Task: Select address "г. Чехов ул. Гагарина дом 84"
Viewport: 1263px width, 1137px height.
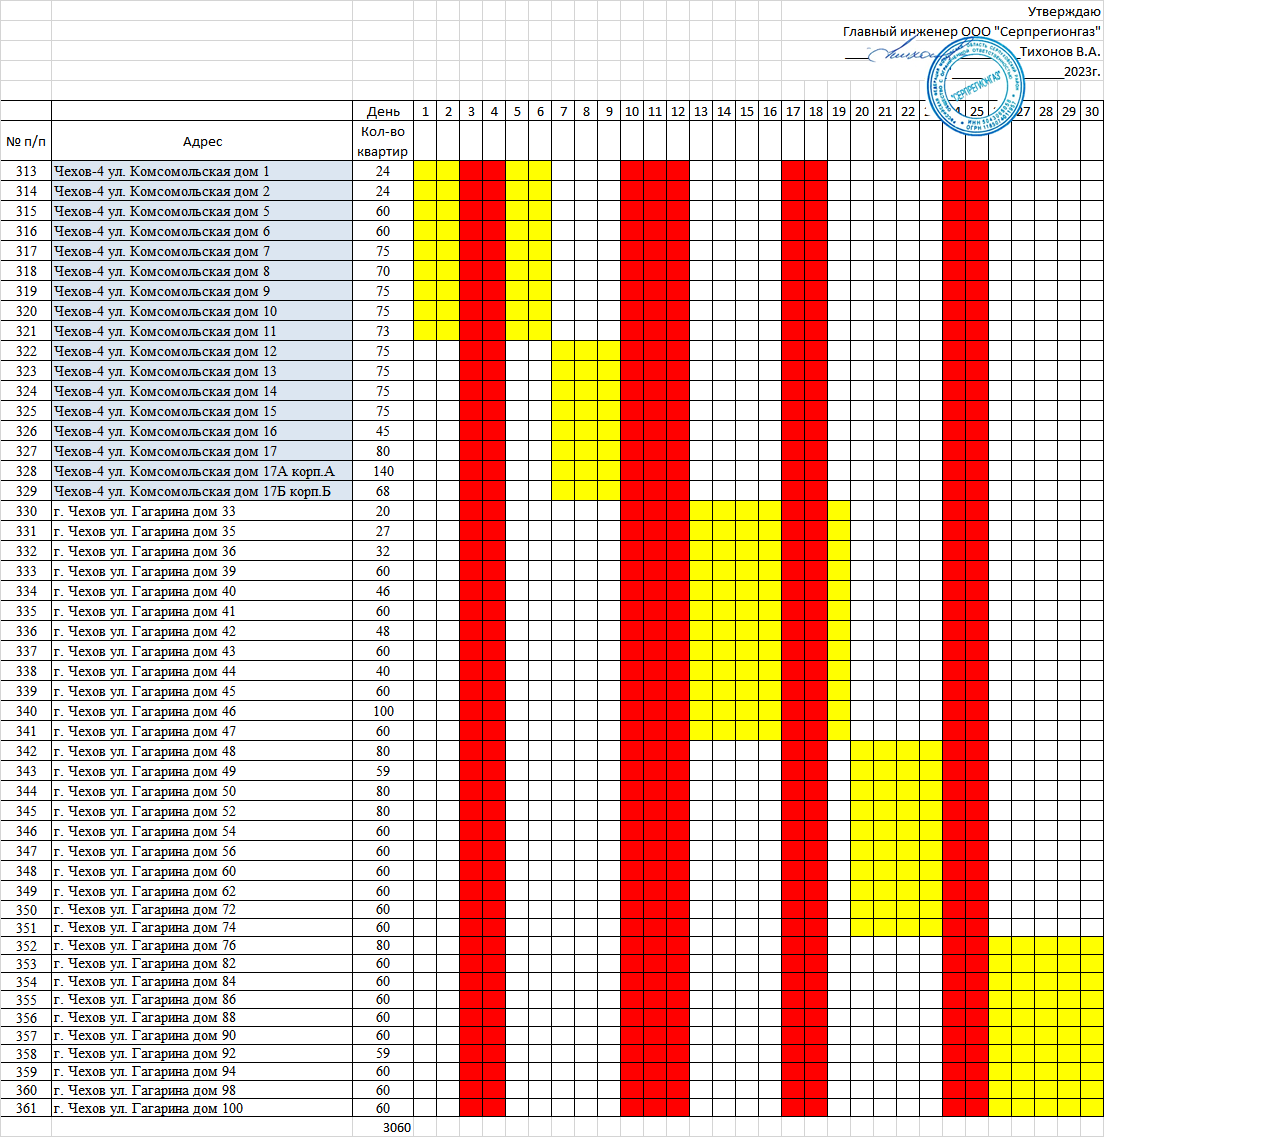Action: point(202,981)
